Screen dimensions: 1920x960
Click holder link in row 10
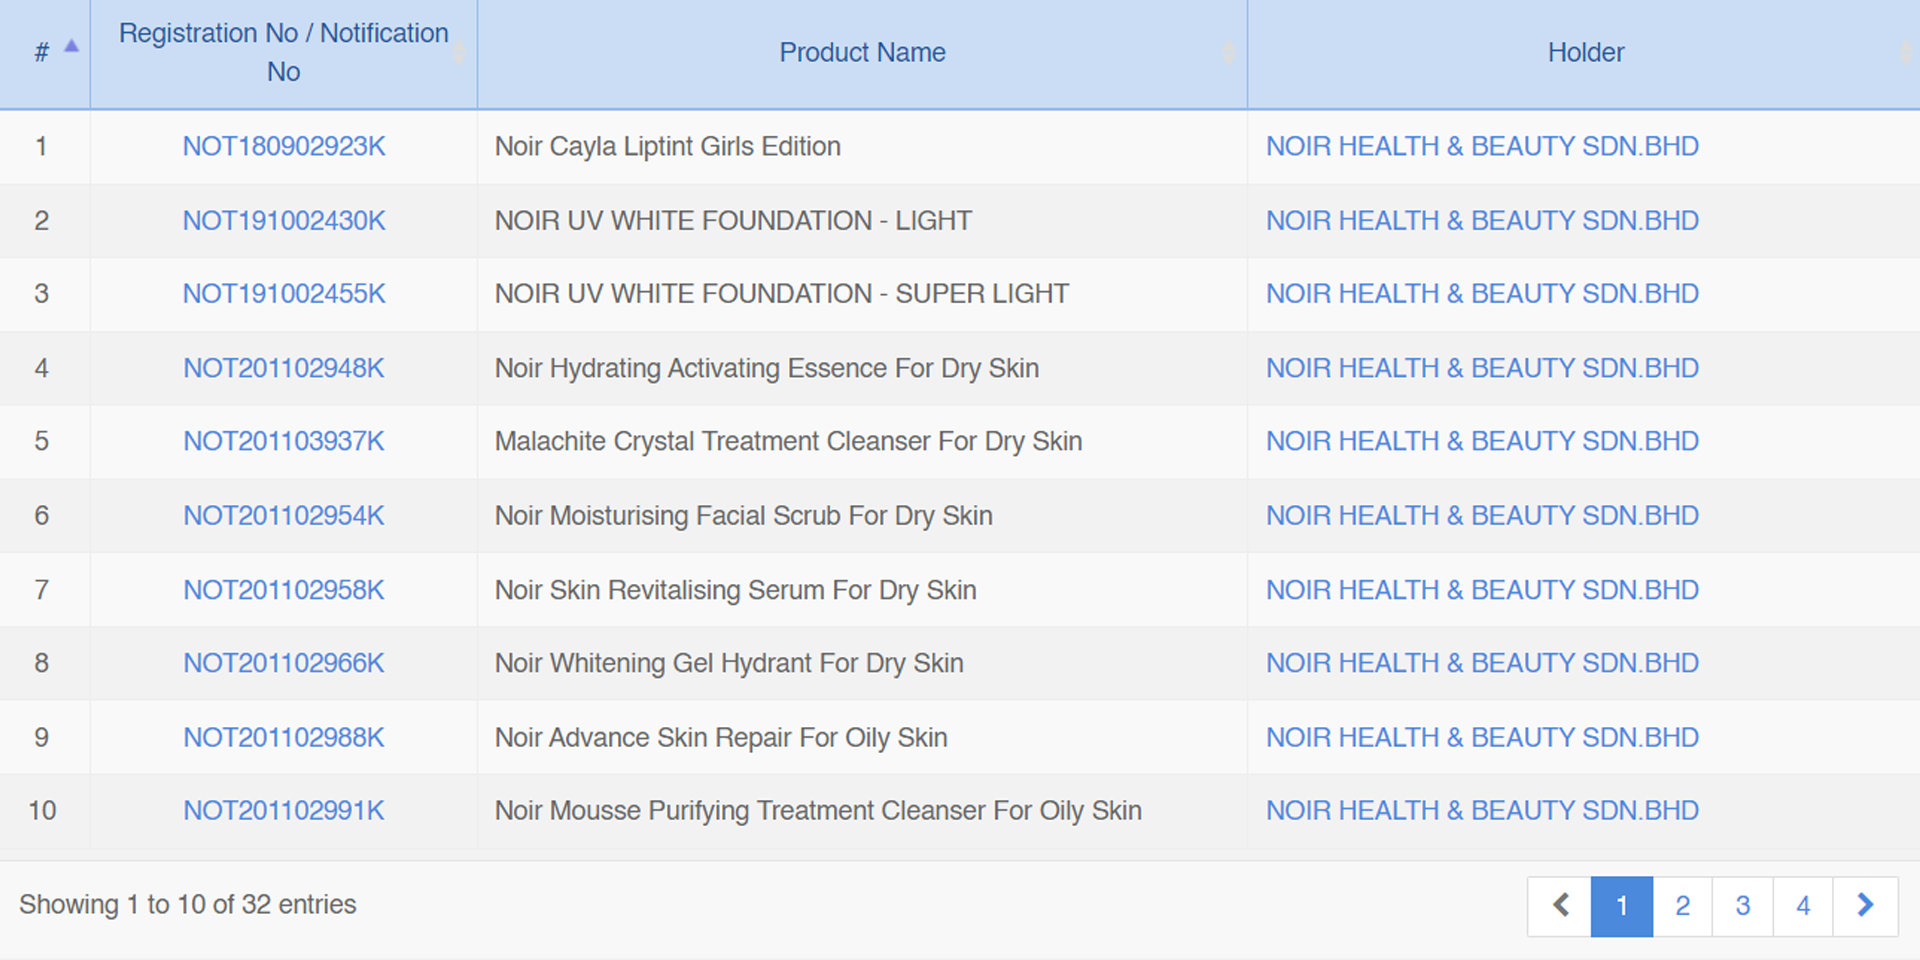tap(1482, 811)
